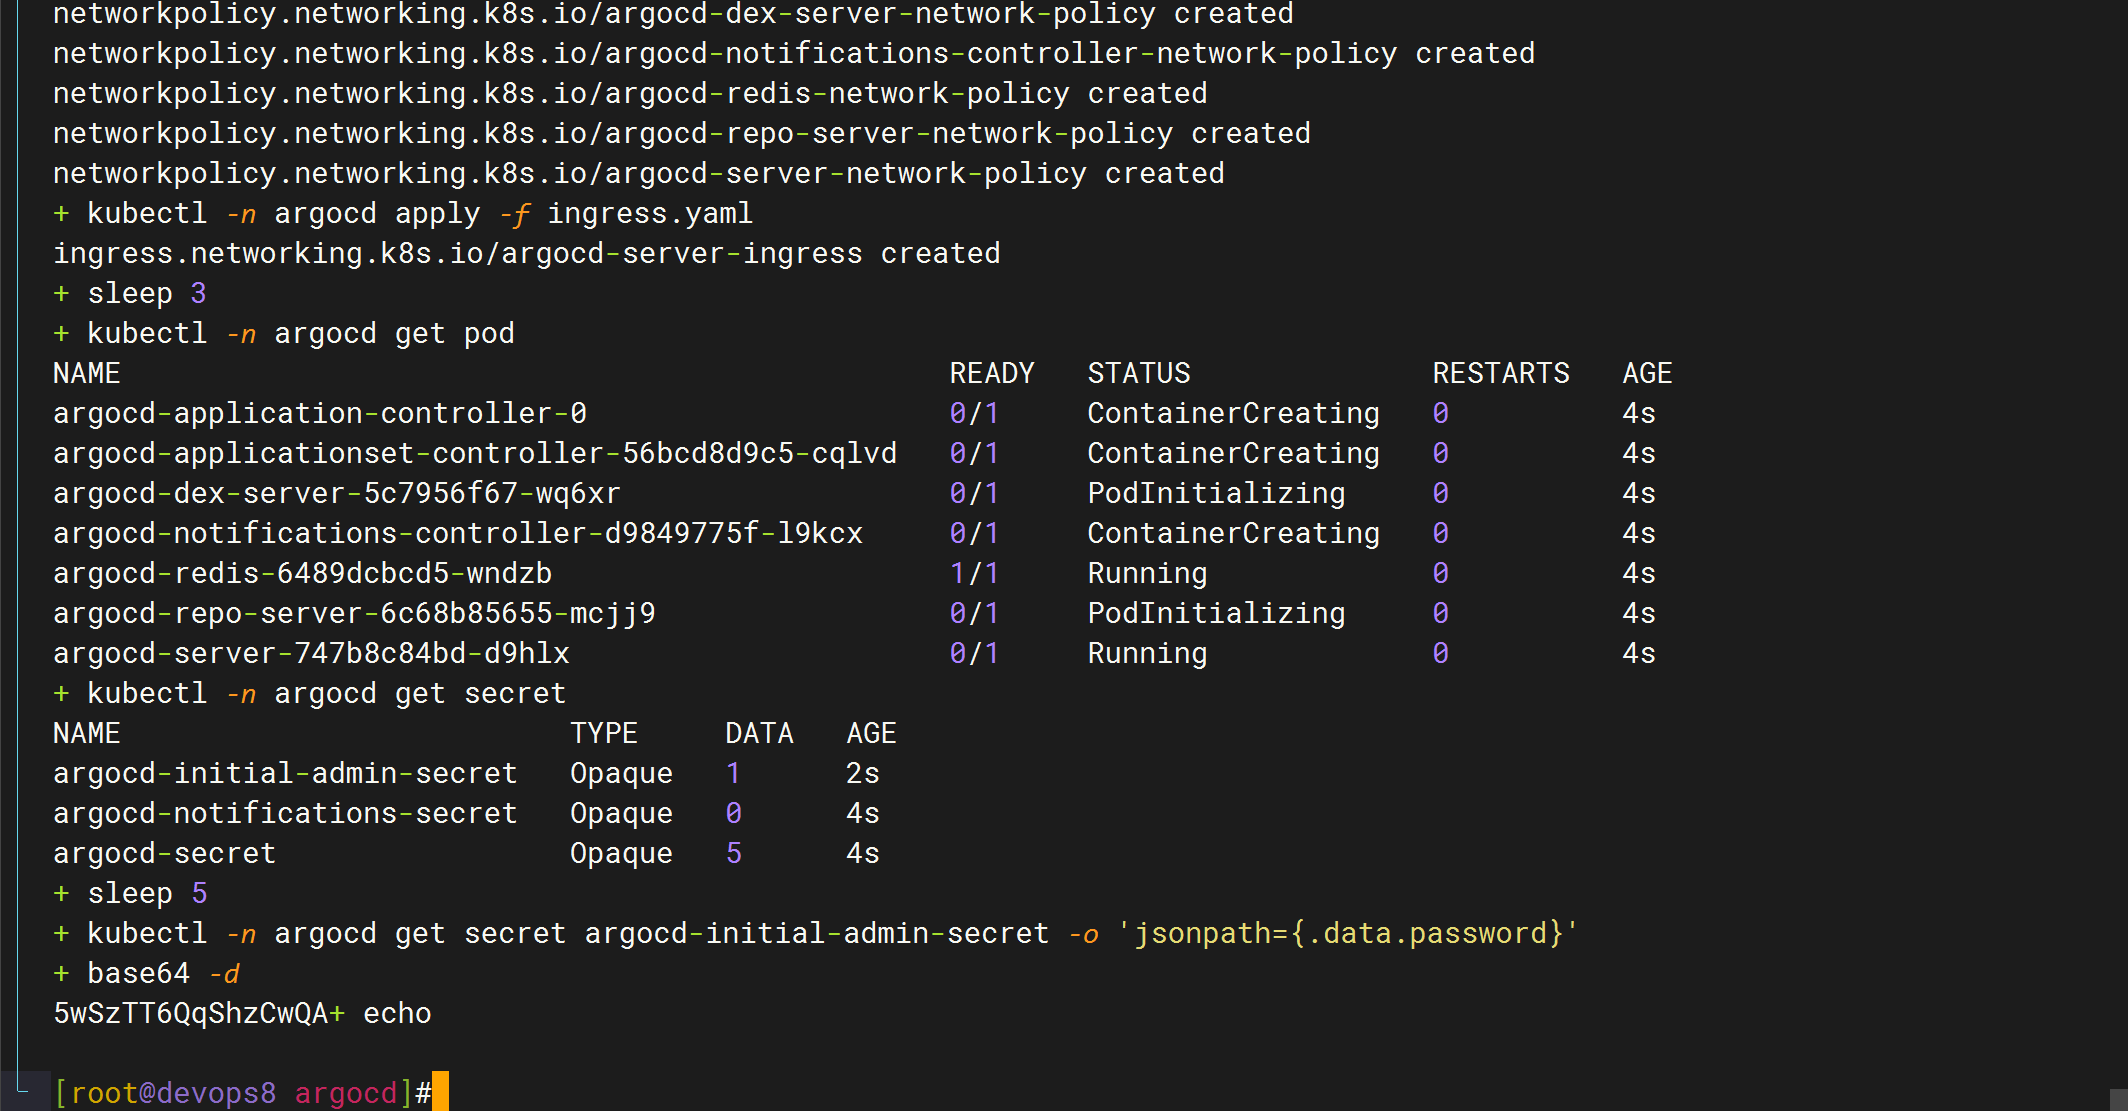Click DATA value 1 for initial-admin-secret
The width and height of the screenshot is (2128, 1111).
[x=734, y=773]
